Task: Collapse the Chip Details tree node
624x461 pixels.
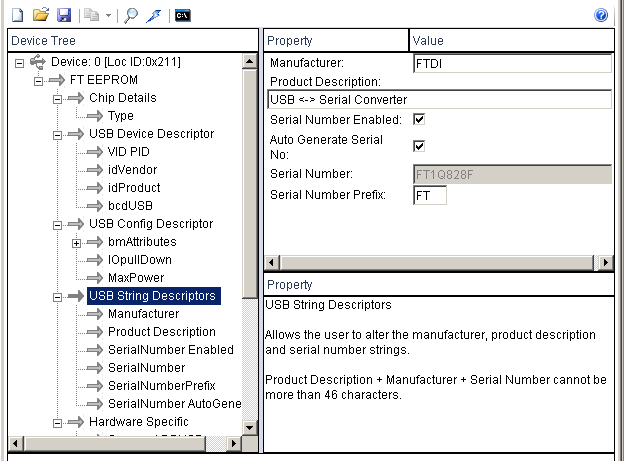Action: (58, 98)
